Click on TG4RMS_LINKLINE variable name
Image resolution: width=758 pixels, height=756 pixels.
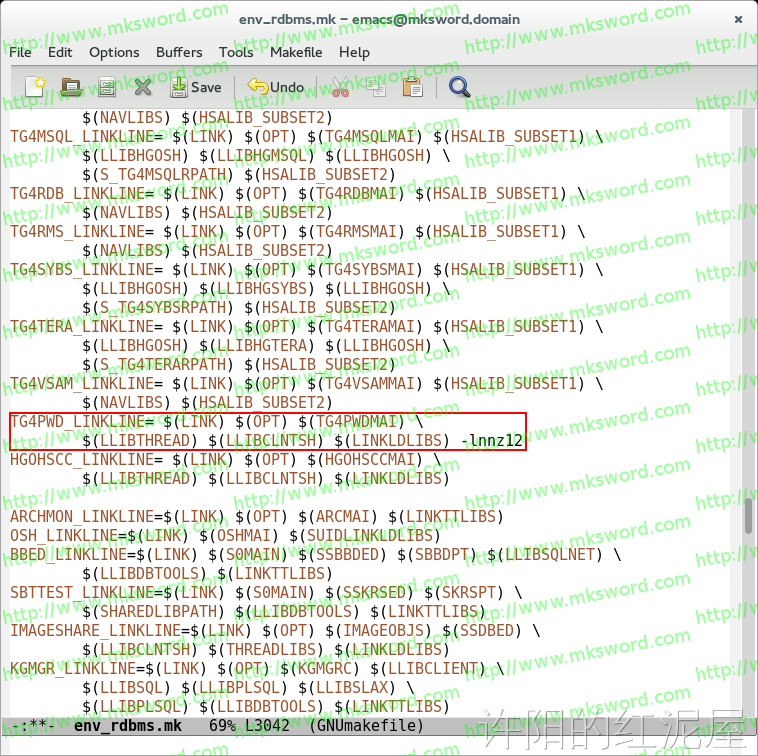77,232
